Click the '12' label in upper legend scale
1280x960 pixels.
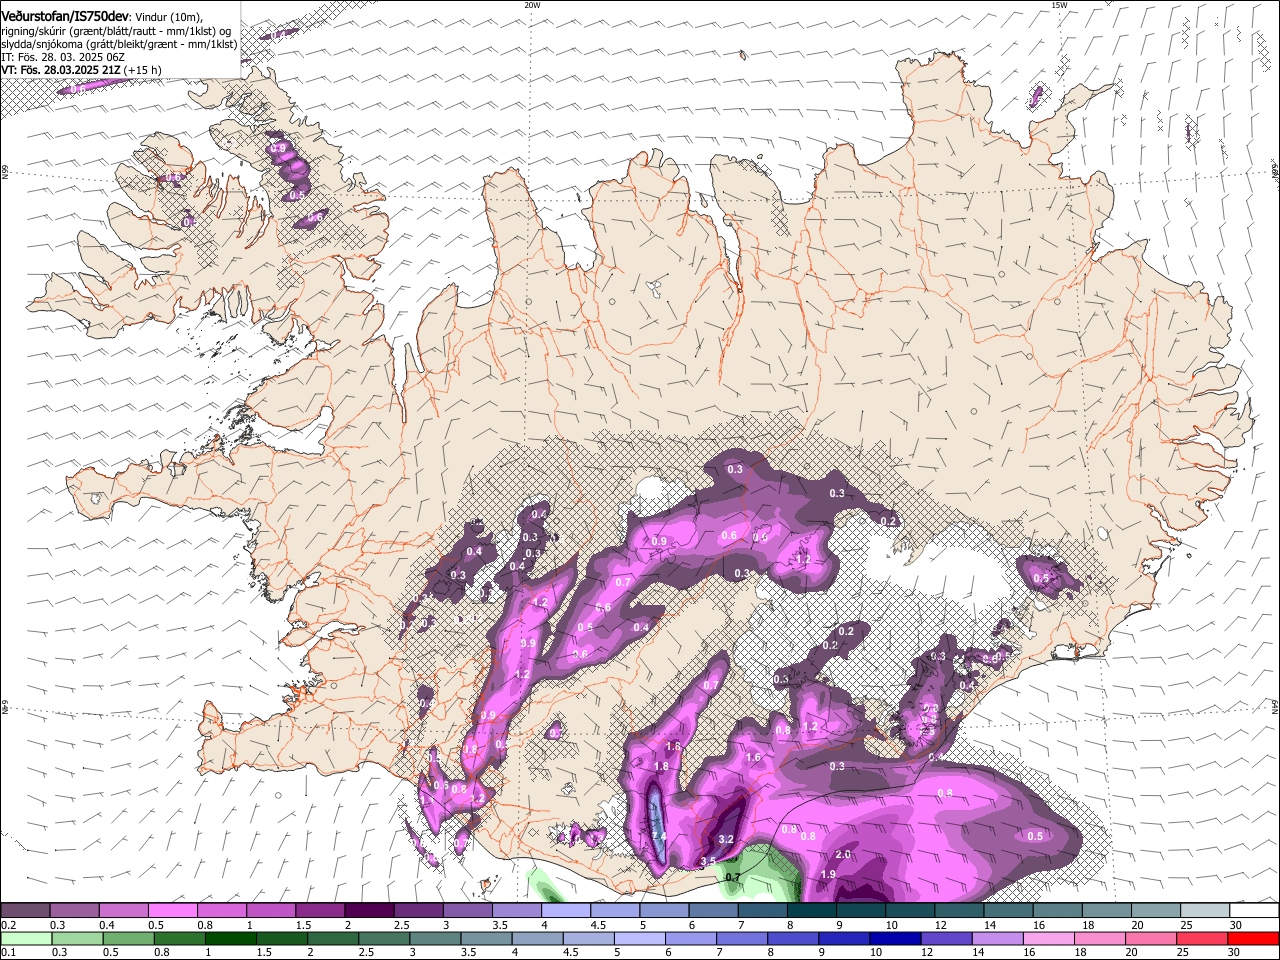(940, 925)
